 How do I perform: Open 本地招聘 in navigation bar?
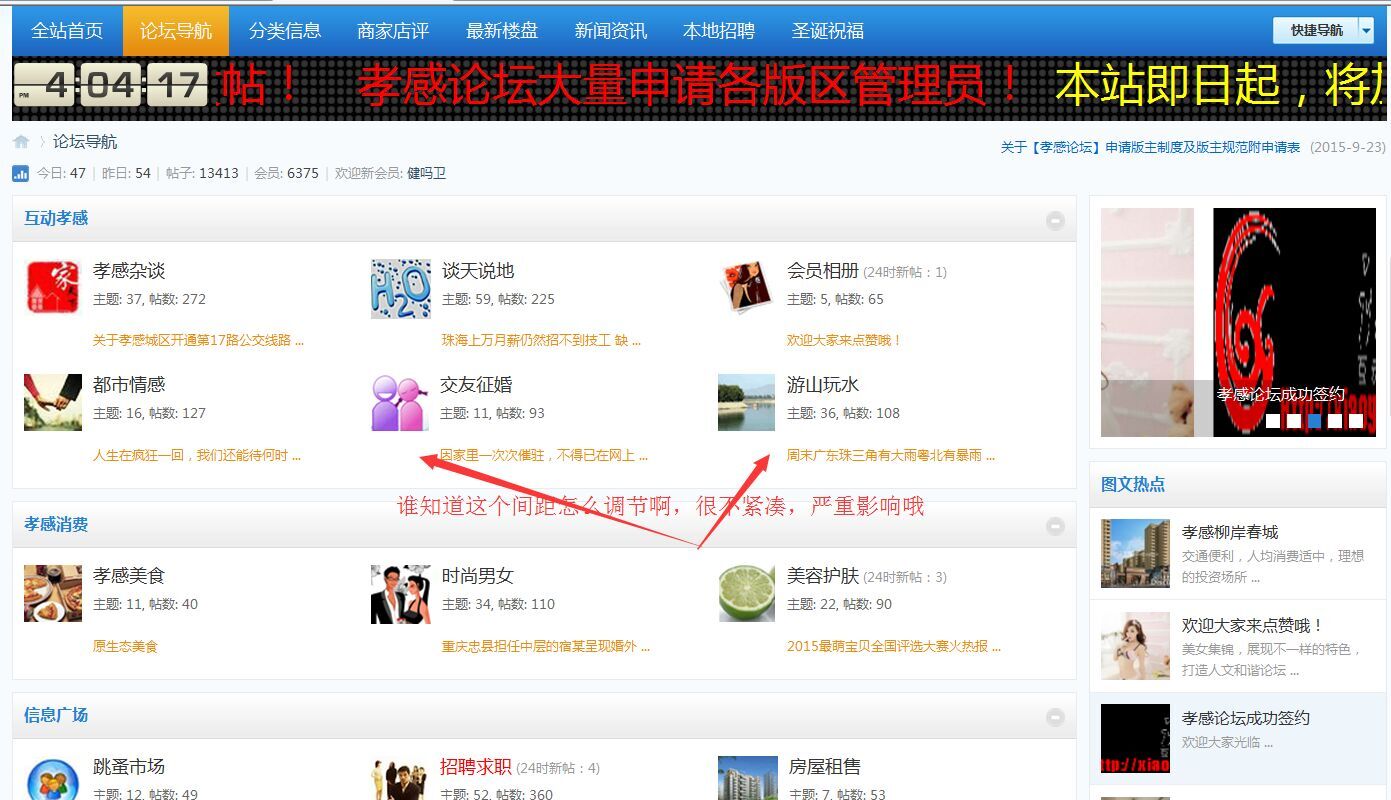pos(719,31)
